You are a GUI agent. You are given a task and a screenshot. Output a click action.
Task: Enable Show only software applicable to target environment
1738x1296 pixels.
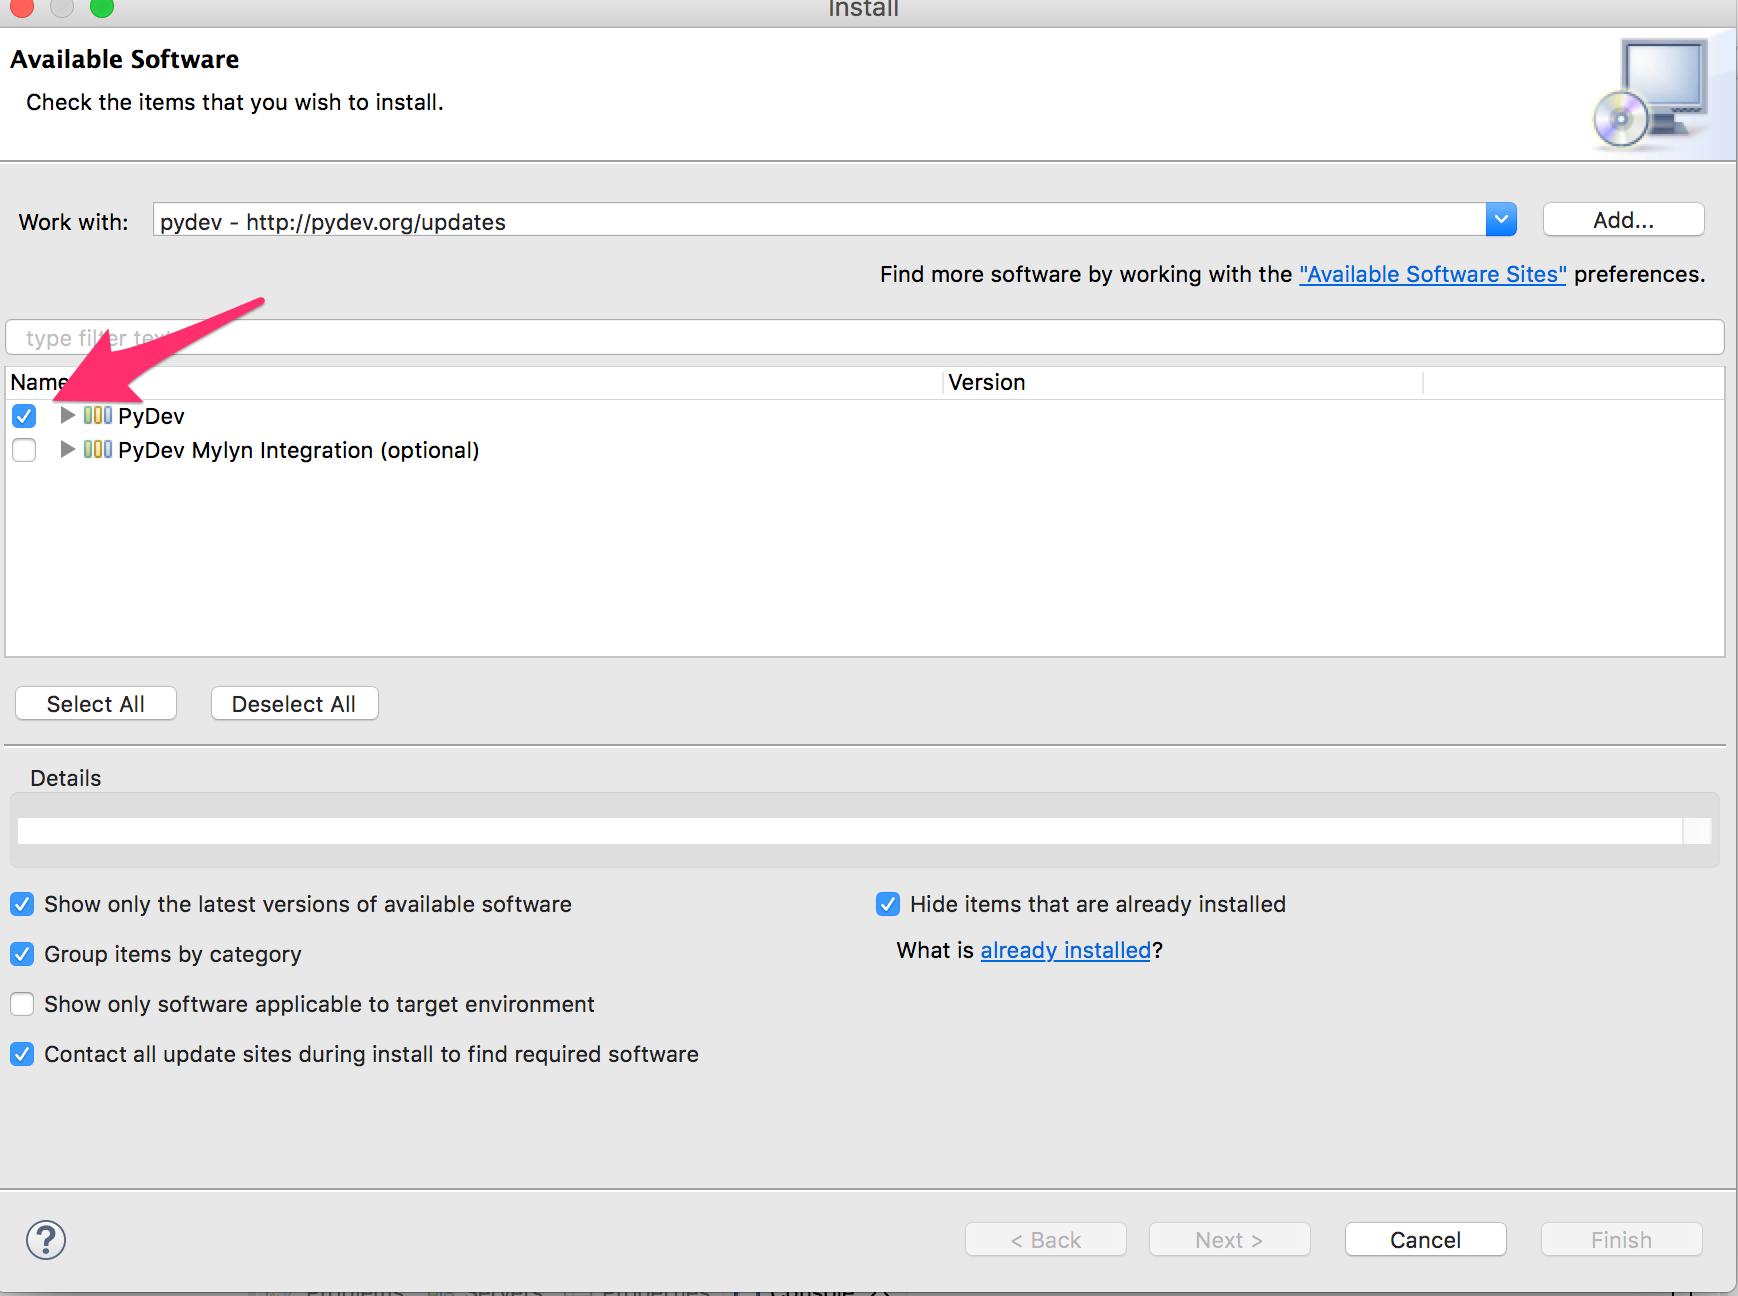tap(22, 1004)
